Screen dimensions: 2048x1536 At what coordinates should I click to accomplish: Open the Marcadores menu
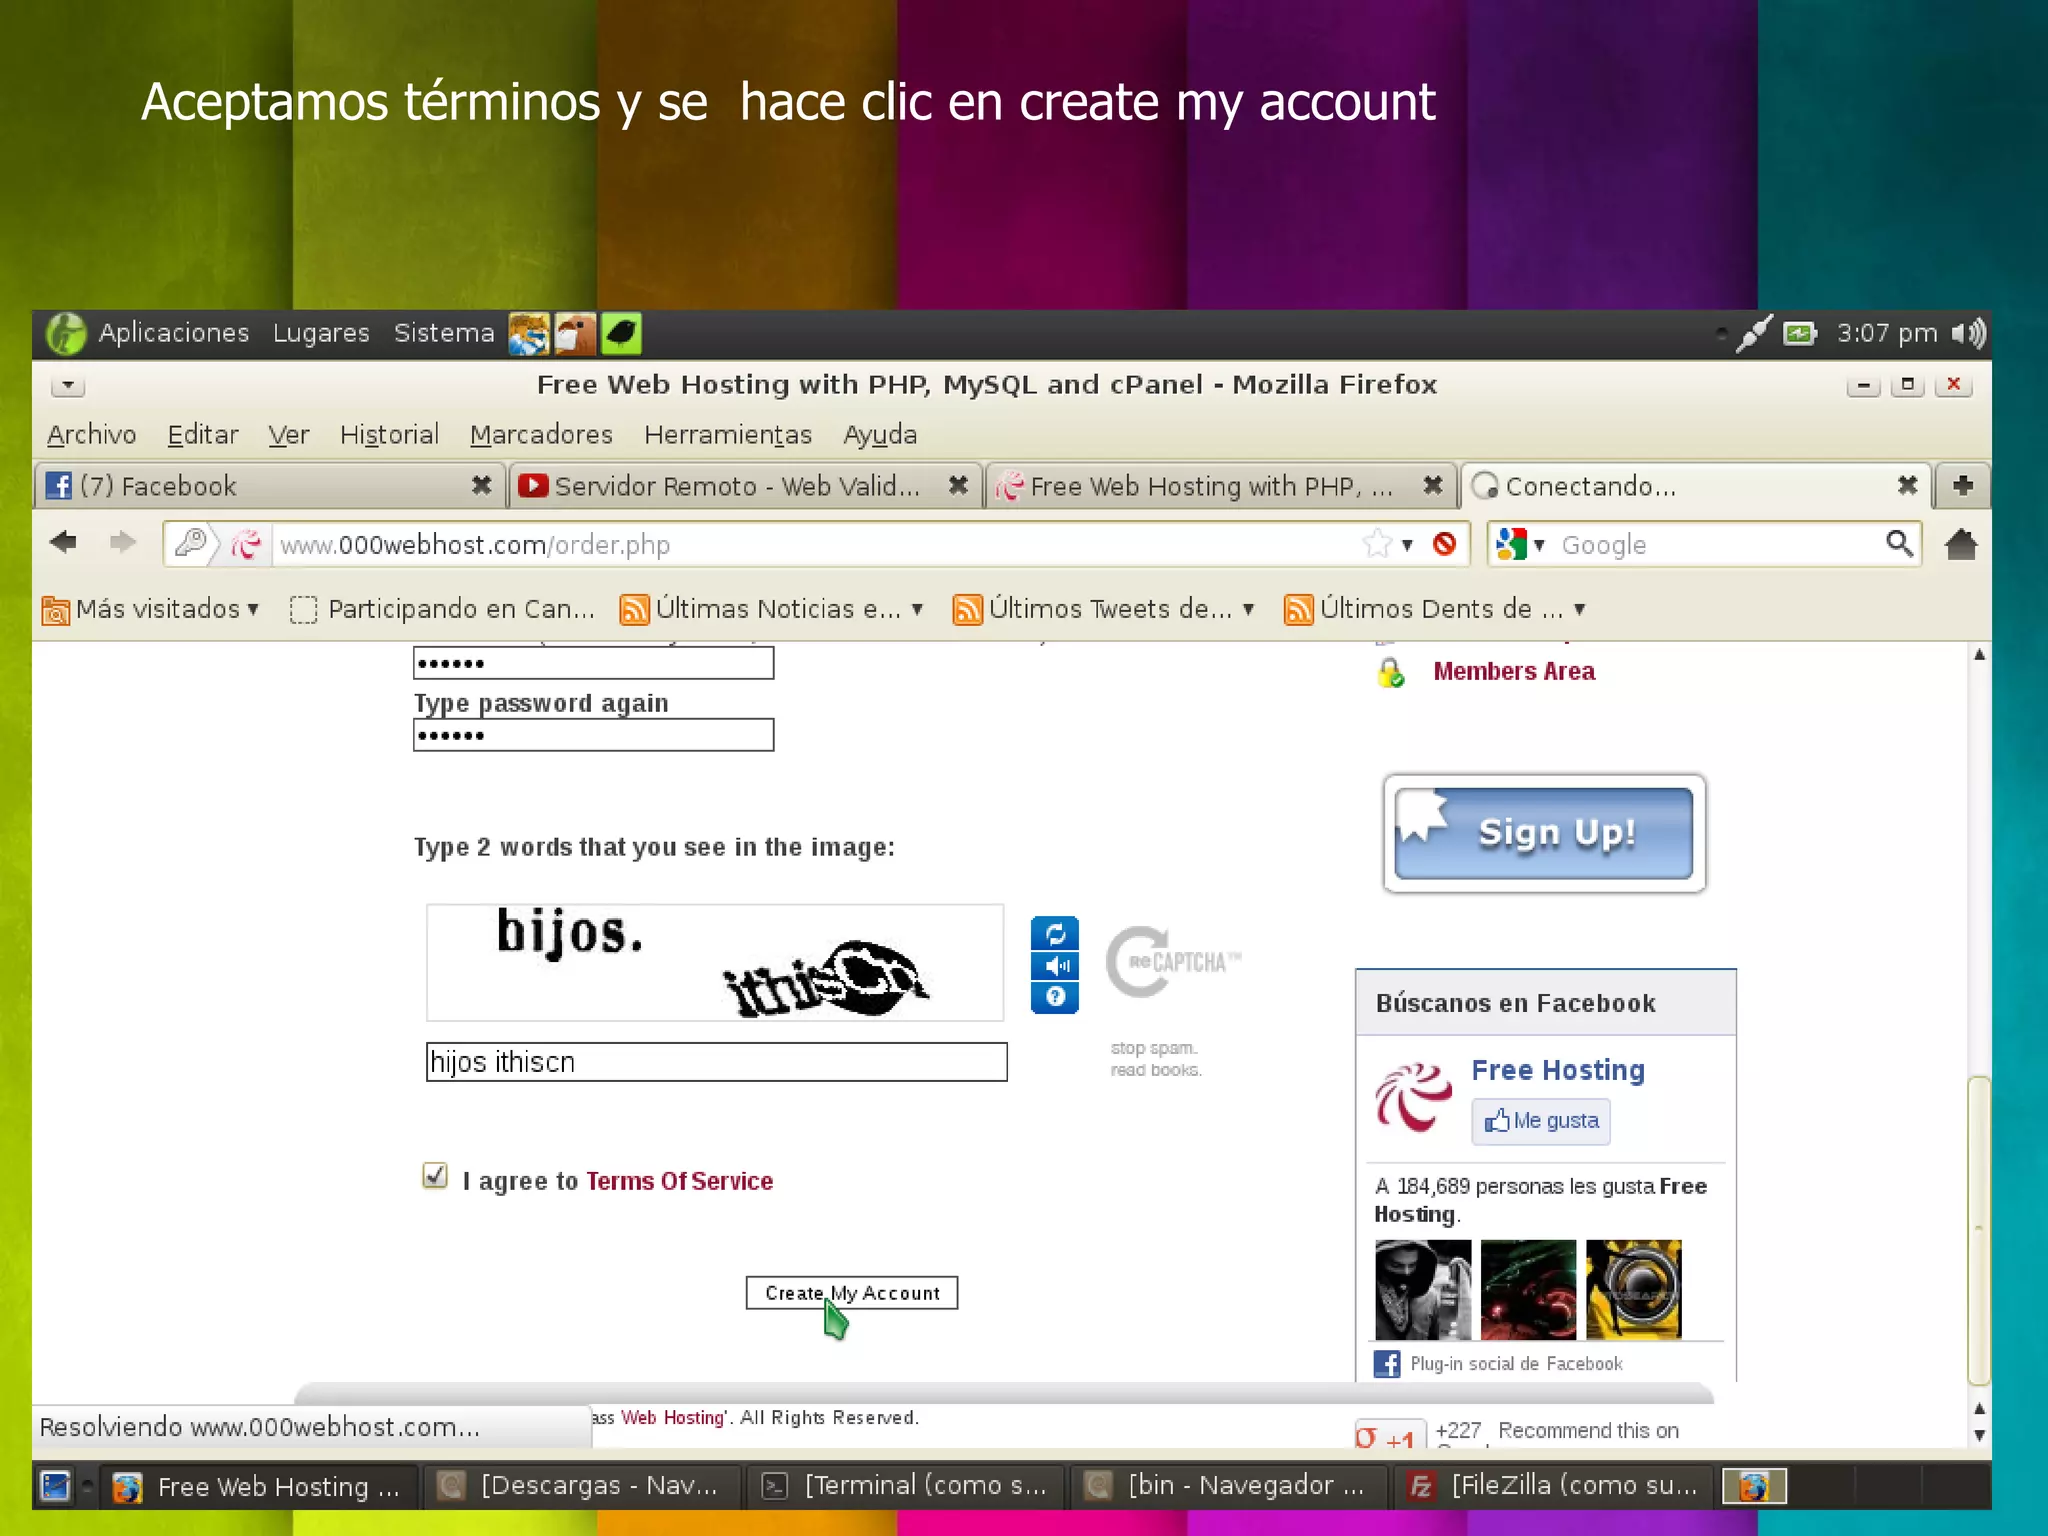pyautogui.click(x=541, y=434)
